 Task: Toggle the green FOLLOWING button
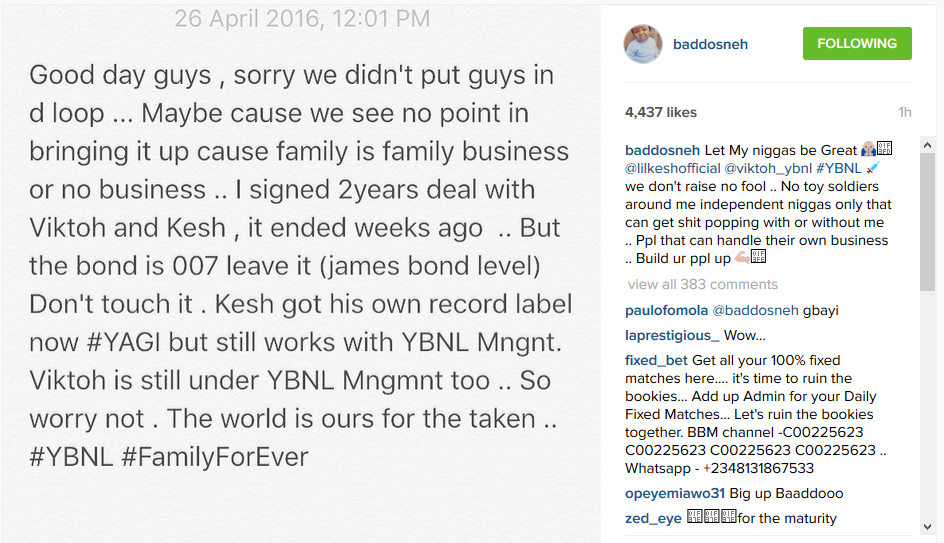coord(857,43)
